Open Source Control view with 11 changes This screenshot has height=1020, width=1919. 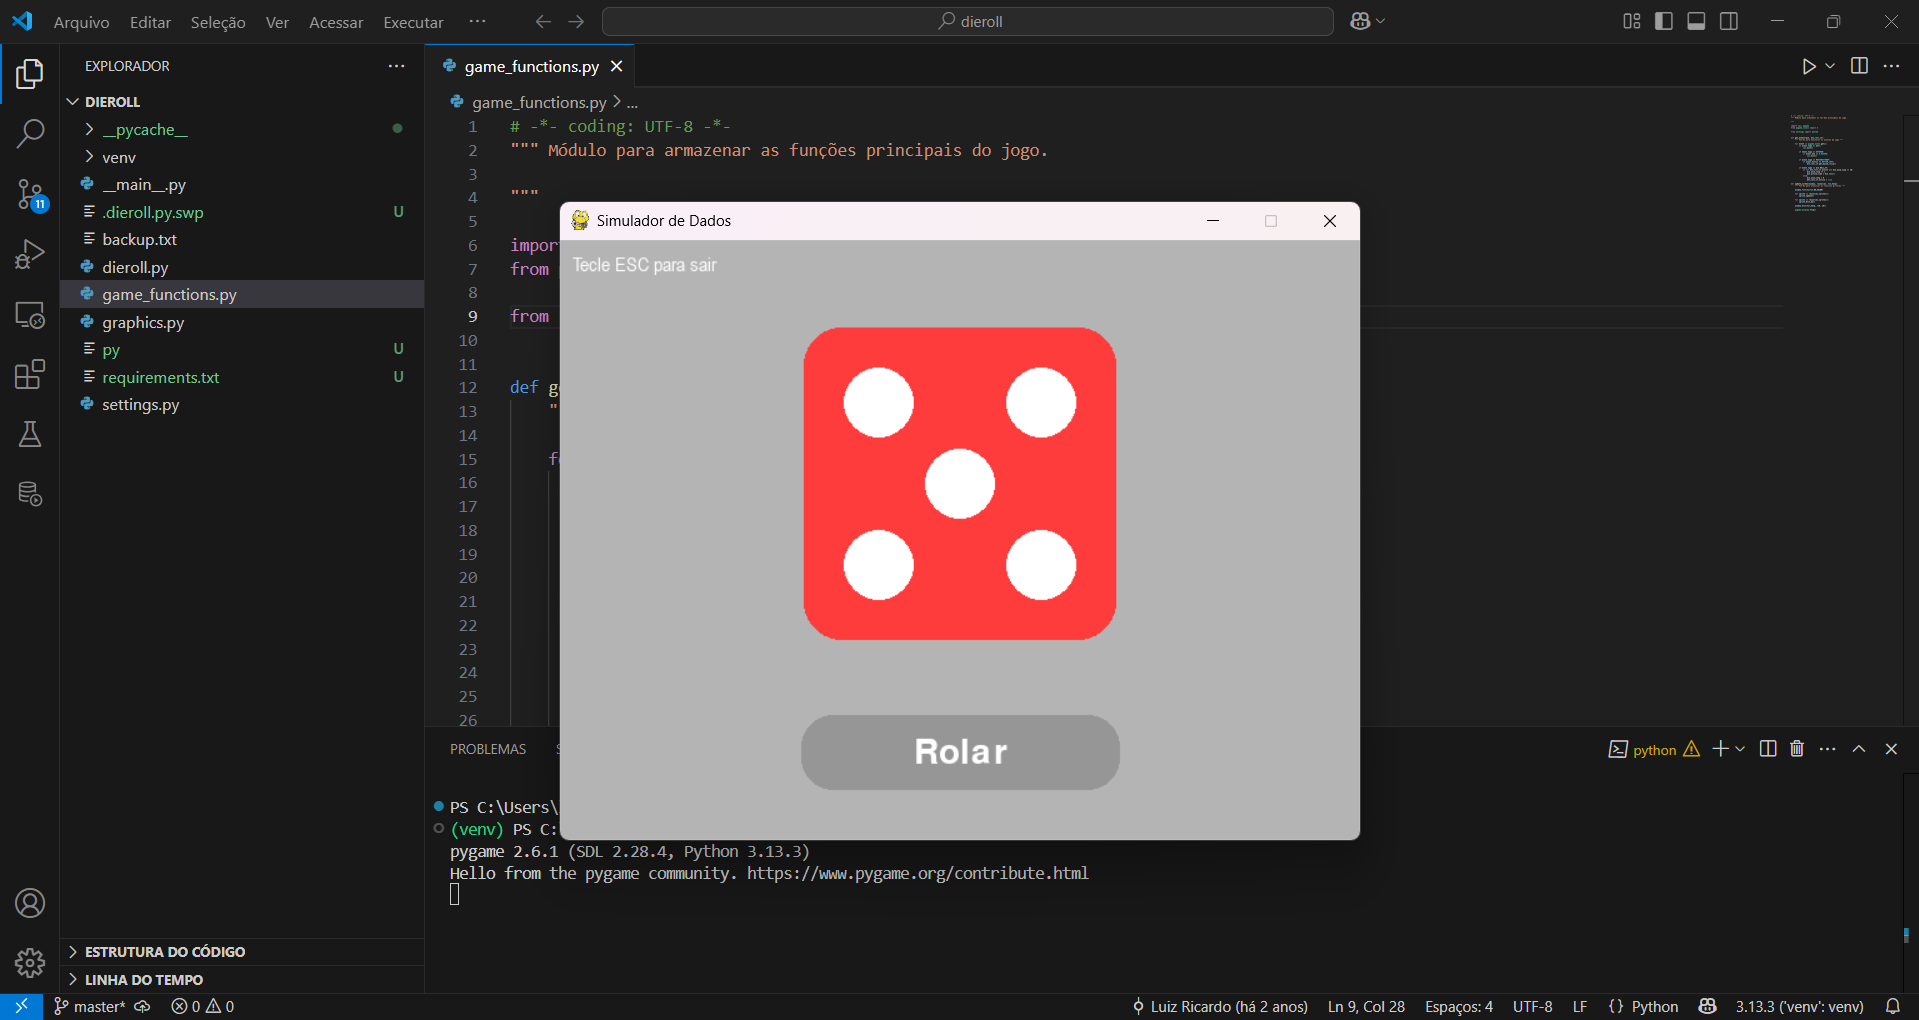tap(30, 194)
